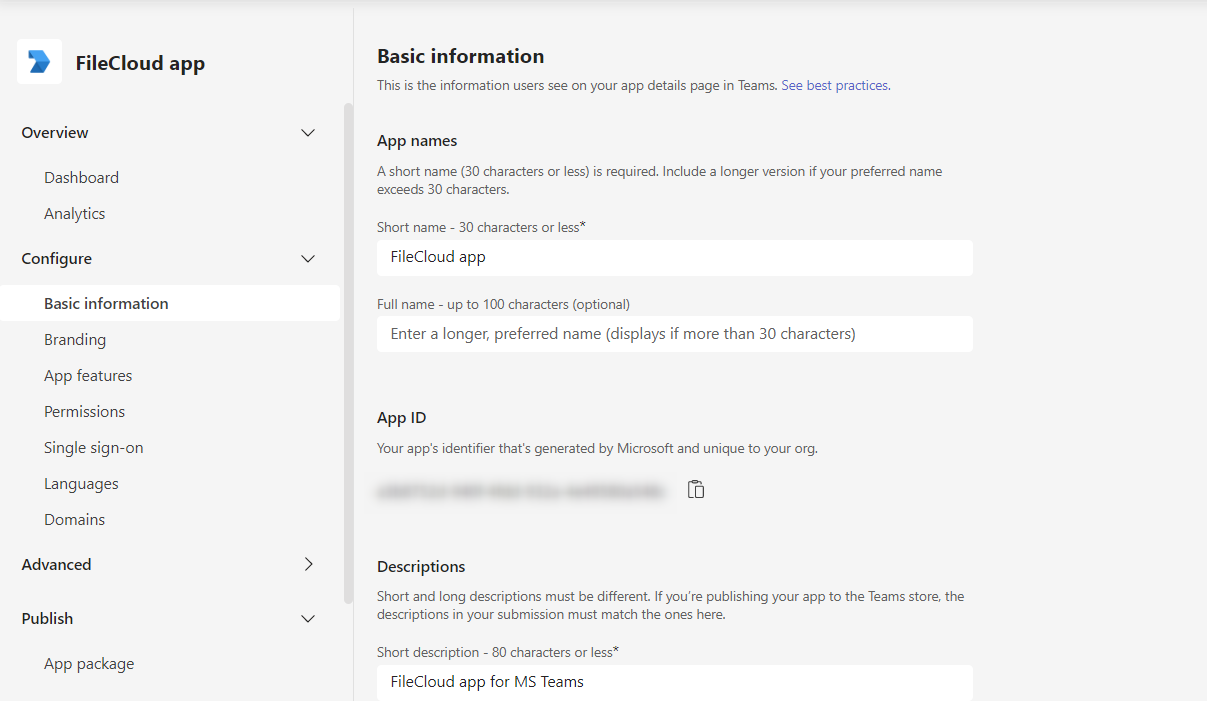The width and height of the screenshot is (1207, 701).
Task: Open the Domains page
Action: tap(74, 520)
